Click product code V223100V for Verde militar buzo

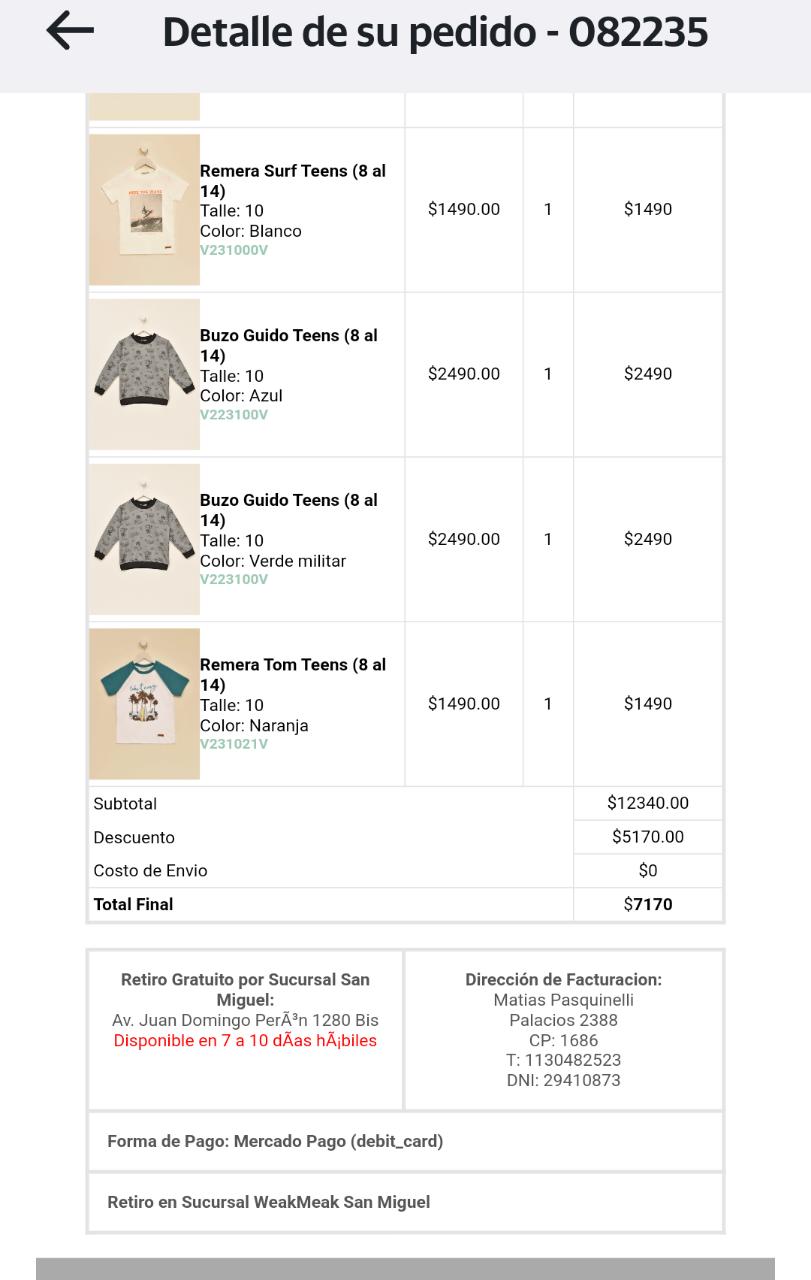point(234,579)
